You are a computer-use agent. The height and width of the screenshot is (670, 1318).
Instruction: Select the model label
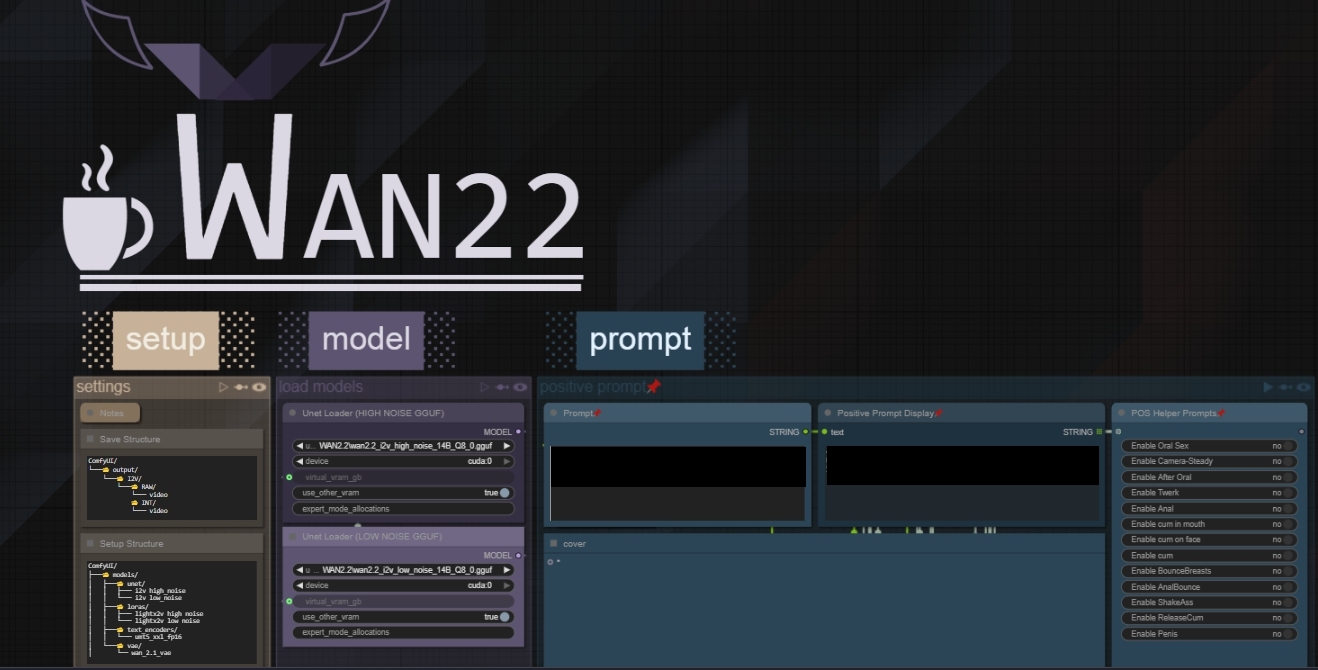pos(366,339)
